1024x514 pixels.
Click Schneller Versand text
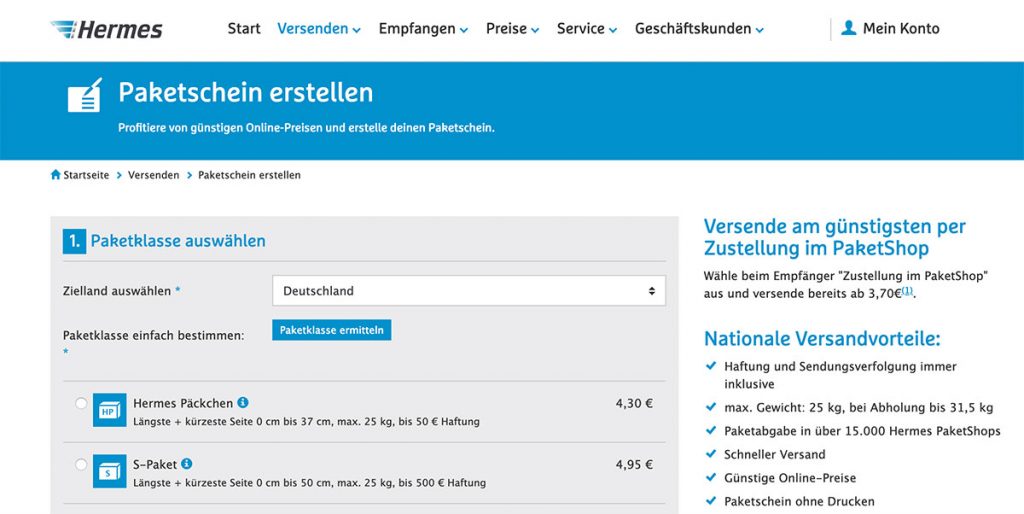coord(775,454)
